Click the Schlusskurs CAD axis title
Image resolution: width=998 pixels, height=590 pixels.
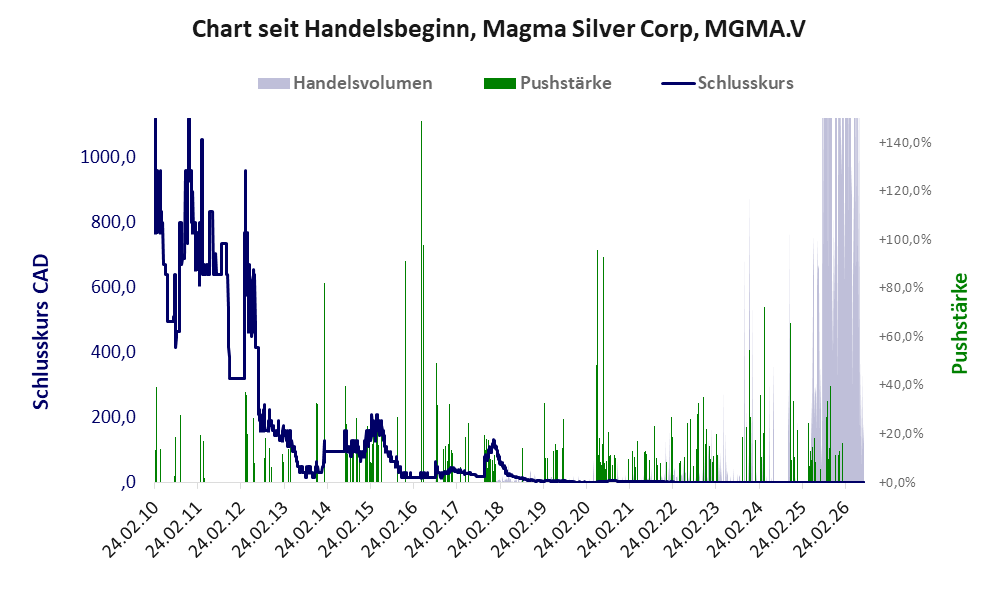tap(41, 332)
